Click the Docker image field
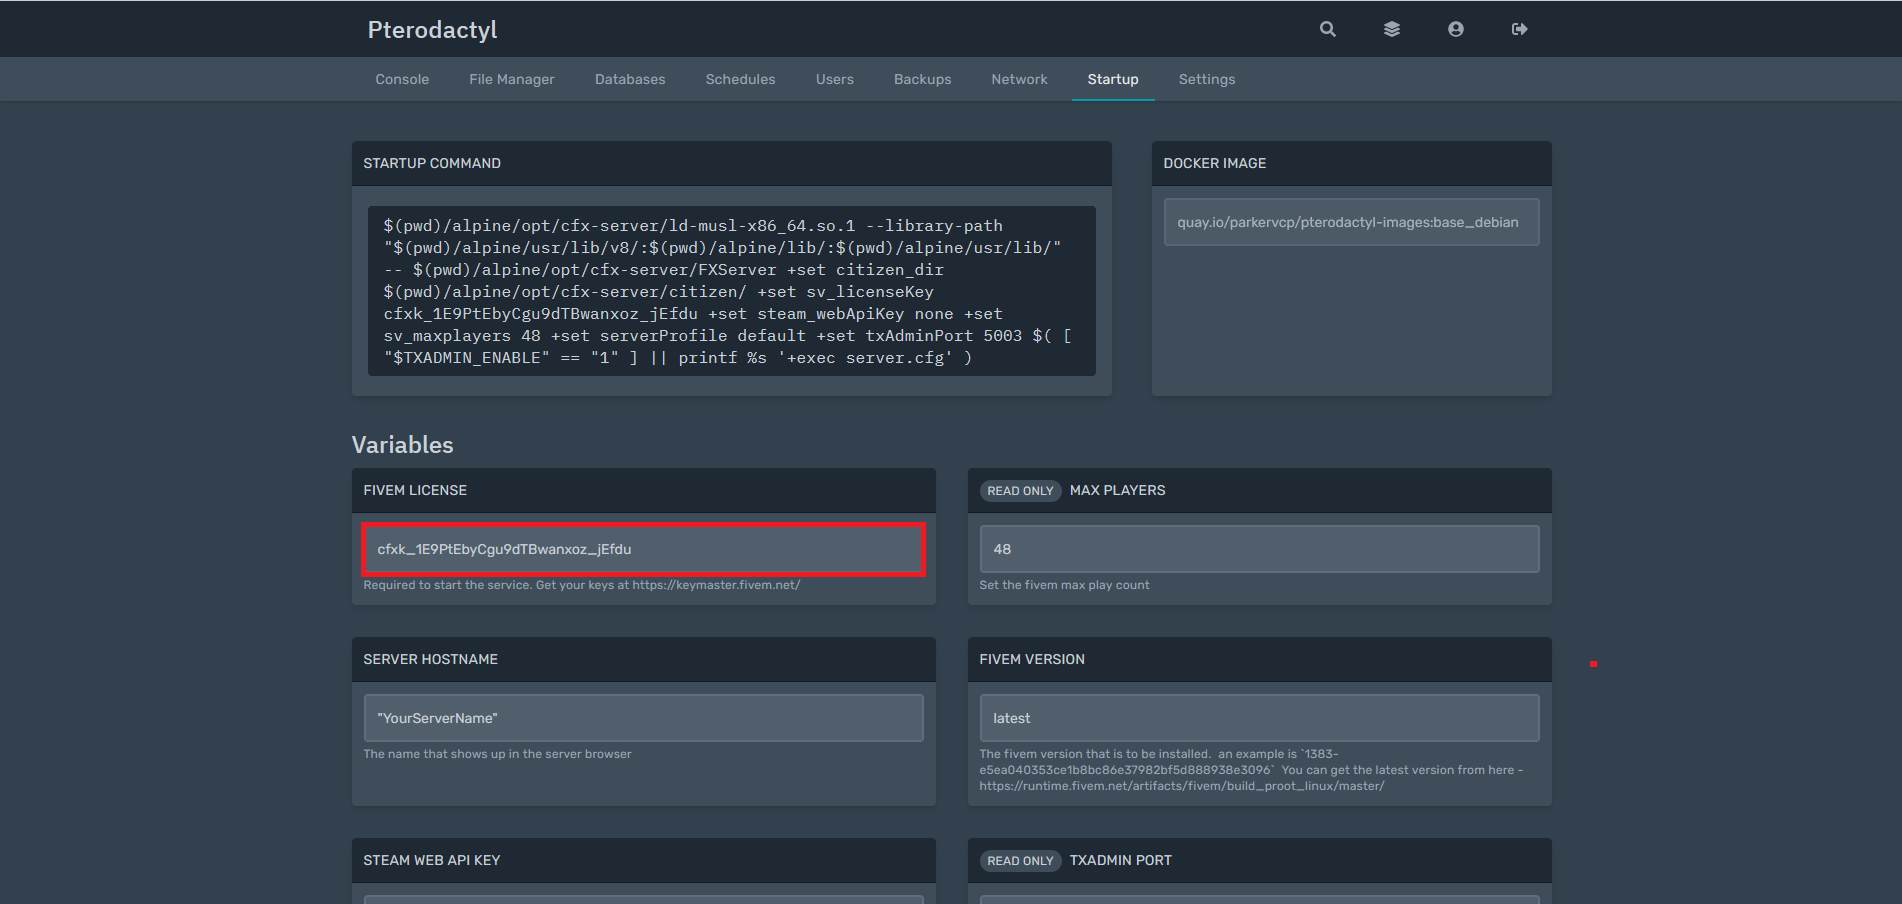The image size is (1902, 904). coord(1351,222)
